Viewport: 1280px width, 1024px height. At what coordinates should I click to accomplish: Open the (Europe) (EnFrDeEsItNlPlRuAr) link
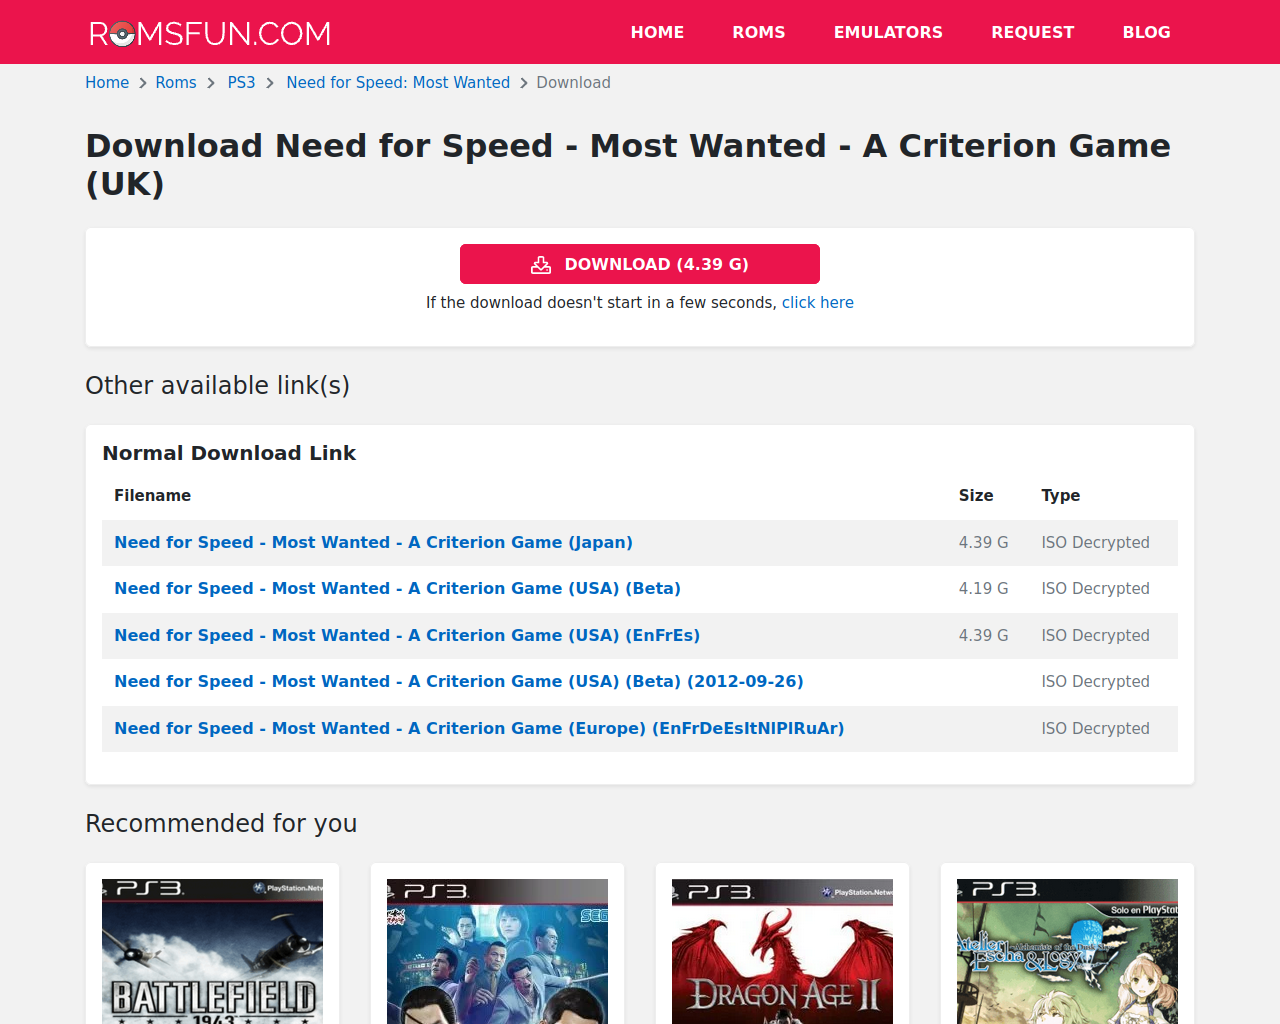point(479,729)
